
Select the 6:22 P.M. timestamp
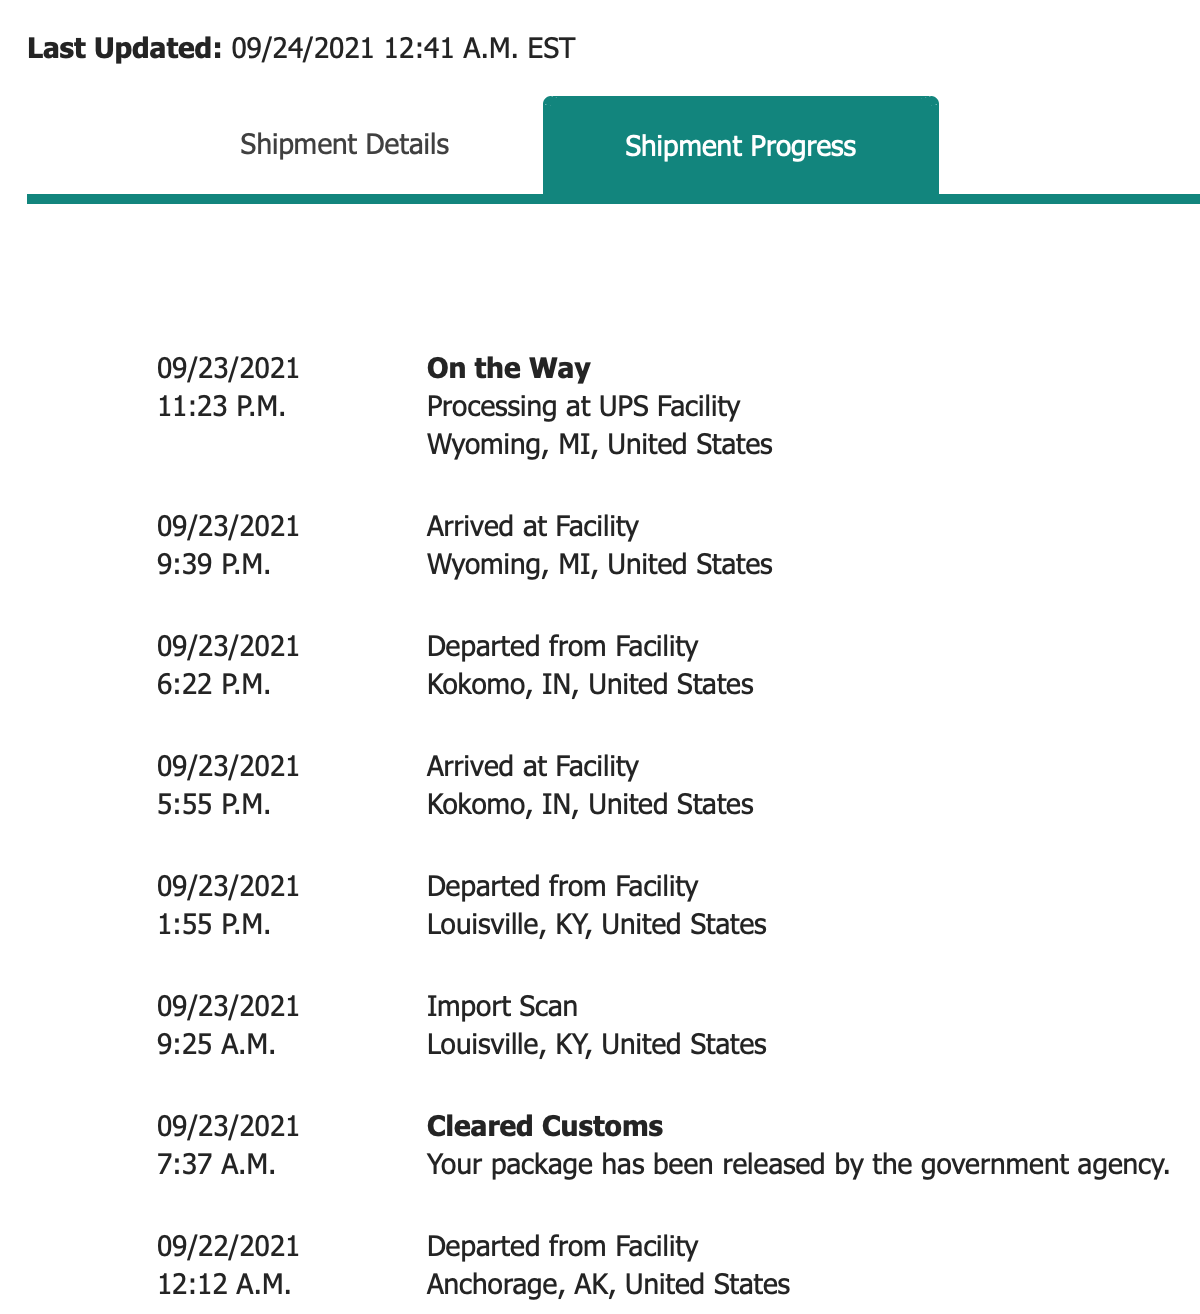pyautogui.click(x=214, y=684)
